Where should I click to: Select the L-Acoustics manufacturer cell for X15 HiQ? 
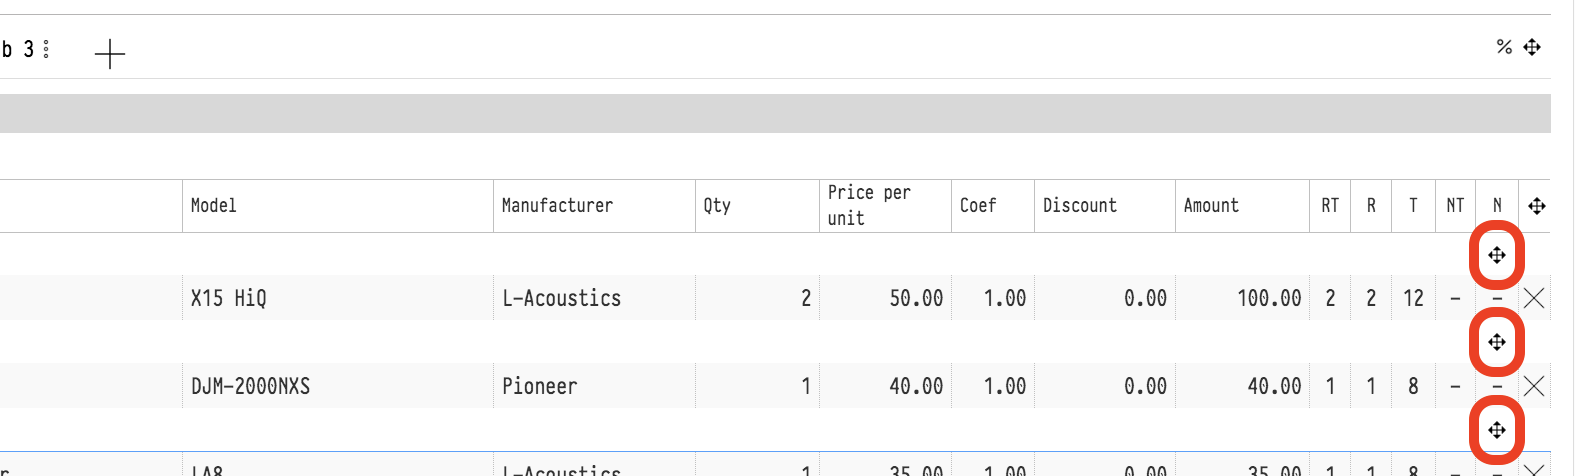(x=562, y=298)
